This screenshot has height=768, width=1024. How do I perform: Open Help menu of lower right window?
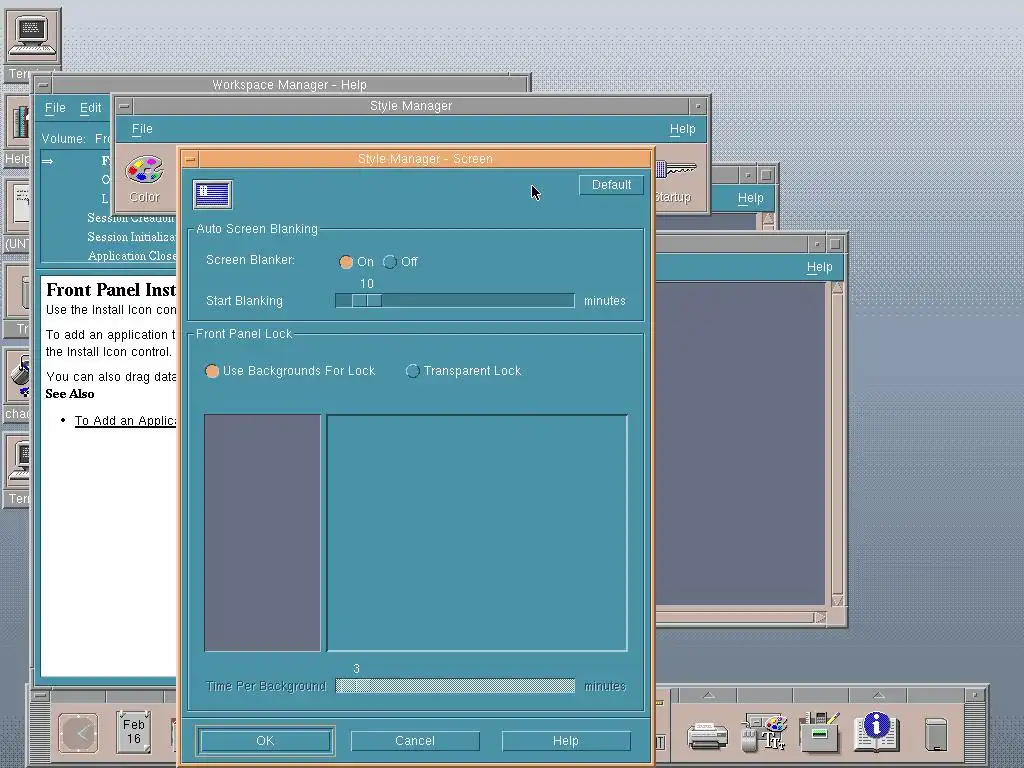point(819,267)
